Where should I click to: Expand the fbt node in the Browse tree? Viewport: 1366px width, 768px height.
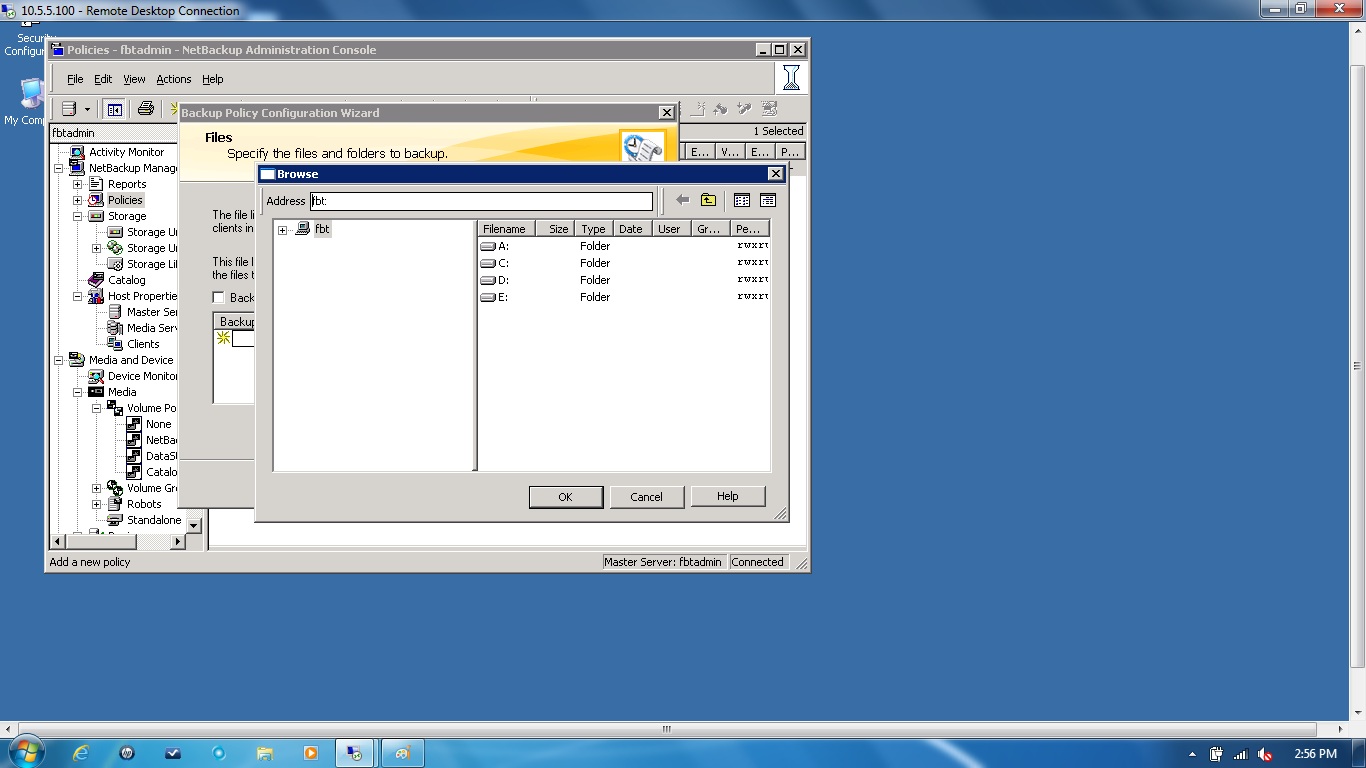[x=282, y=229]
